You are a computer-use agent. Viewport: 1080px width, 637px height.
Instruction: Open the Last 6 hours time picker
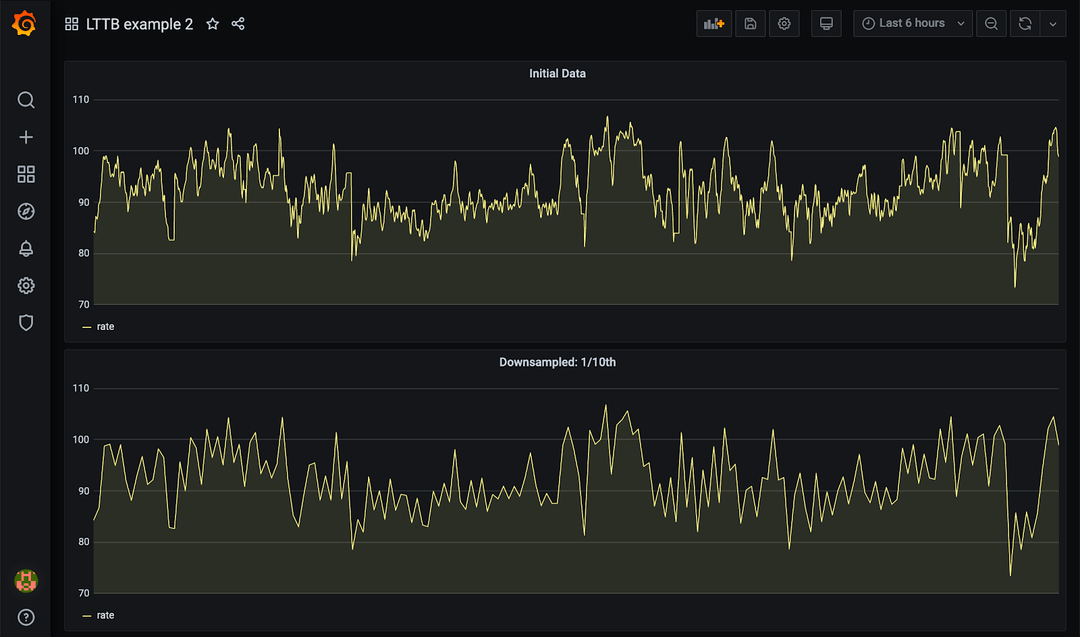[x=911, y=23]
